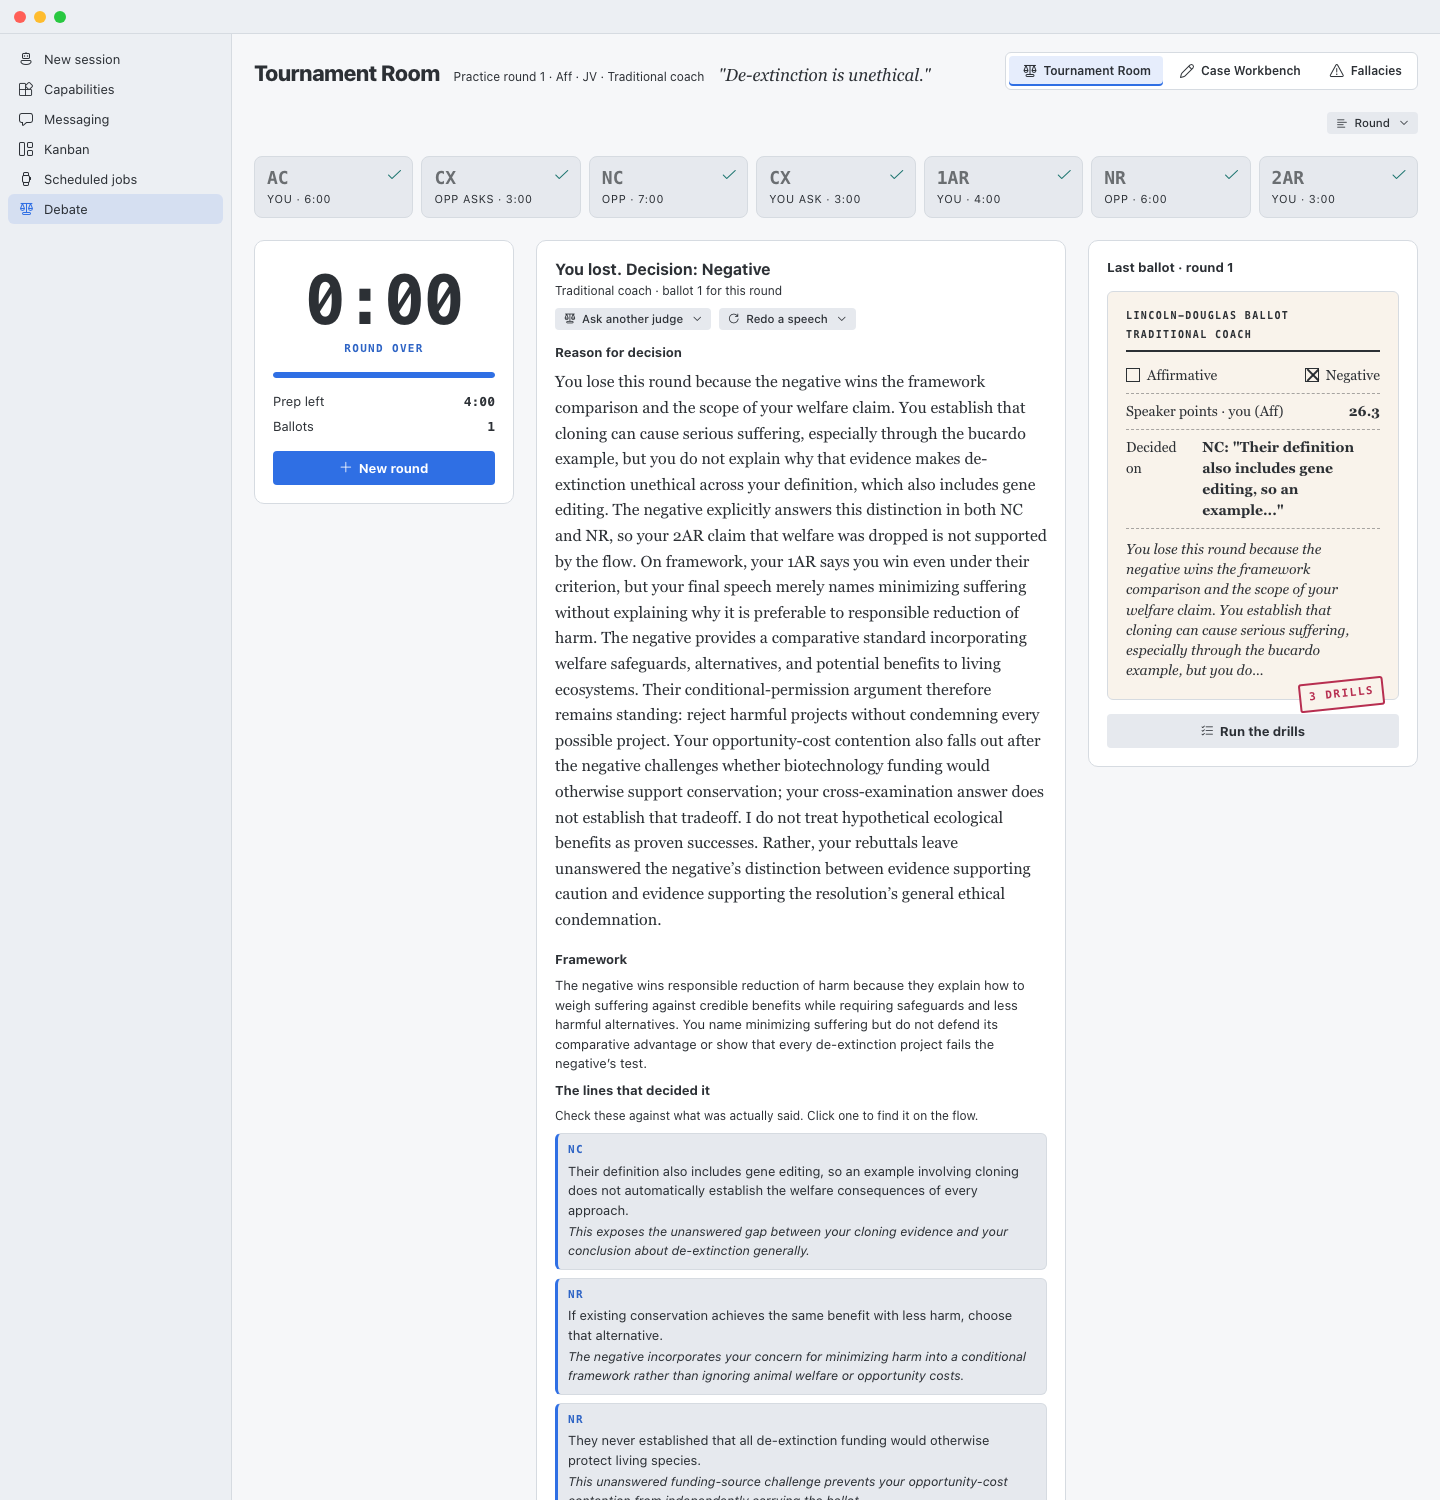Image resolution: width=1440 pixels, height=1500 pixels.
Task: Select the NC speech card
Action: pyautogui.click(x=668, y=187)
